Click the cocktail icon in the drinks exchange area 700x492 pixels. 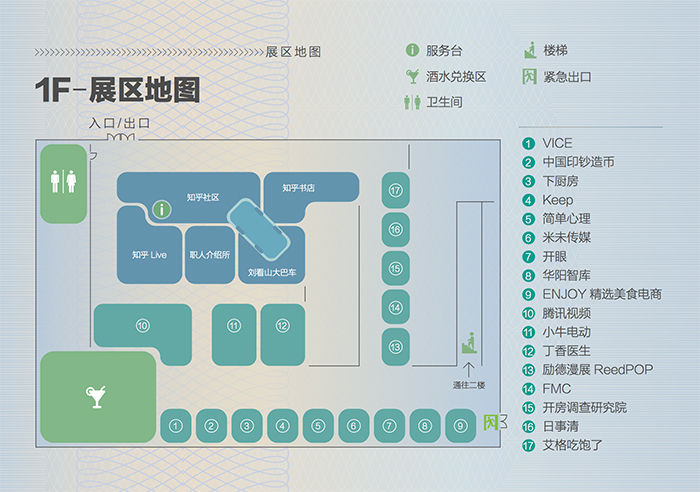(96, 397)
